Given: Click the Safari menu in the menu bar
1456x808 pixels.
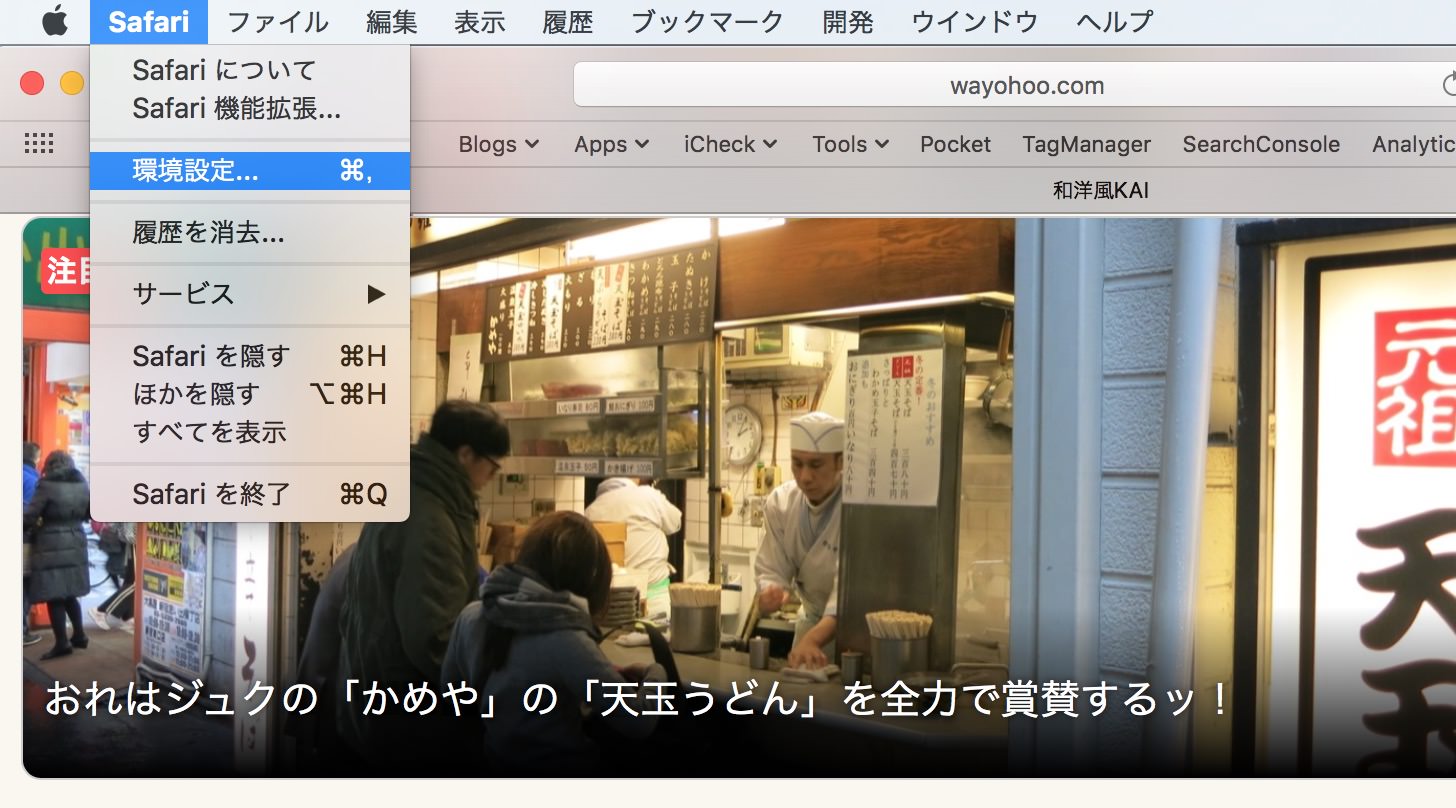Looking at the screenshot, I should pyautogui.click(x=149, y=21).
